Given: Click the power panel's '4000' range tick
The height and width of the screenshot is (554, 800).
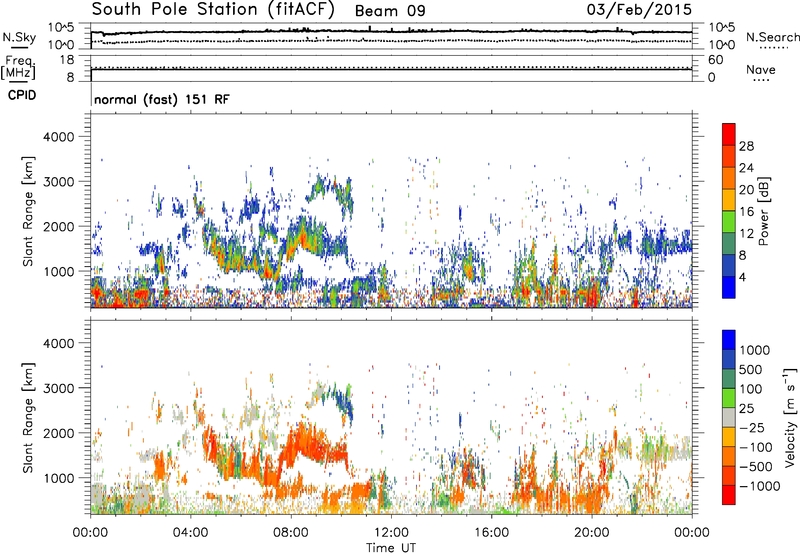Looking at the screenshot, I should tap(58, 137).
